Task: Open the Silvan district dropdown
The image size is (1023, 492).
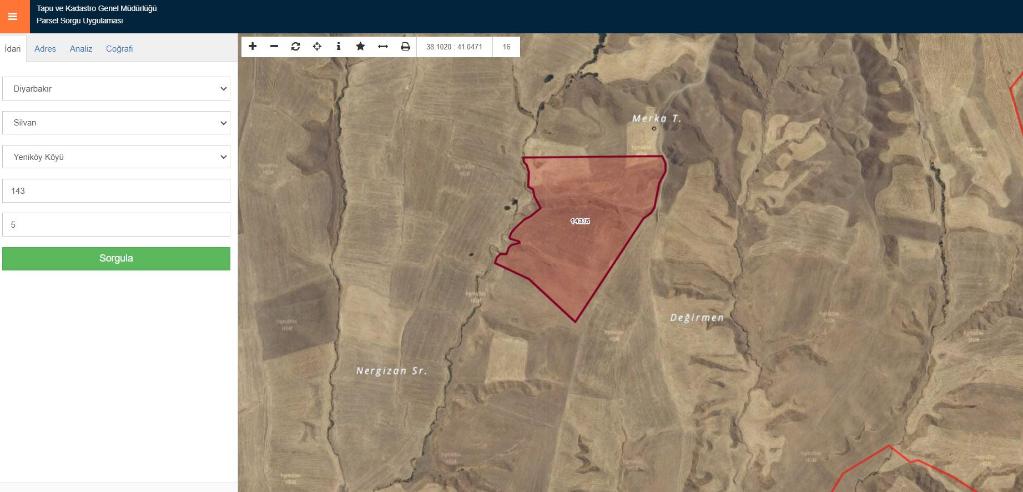Action: pyautogui.click(x=116, y=122)
